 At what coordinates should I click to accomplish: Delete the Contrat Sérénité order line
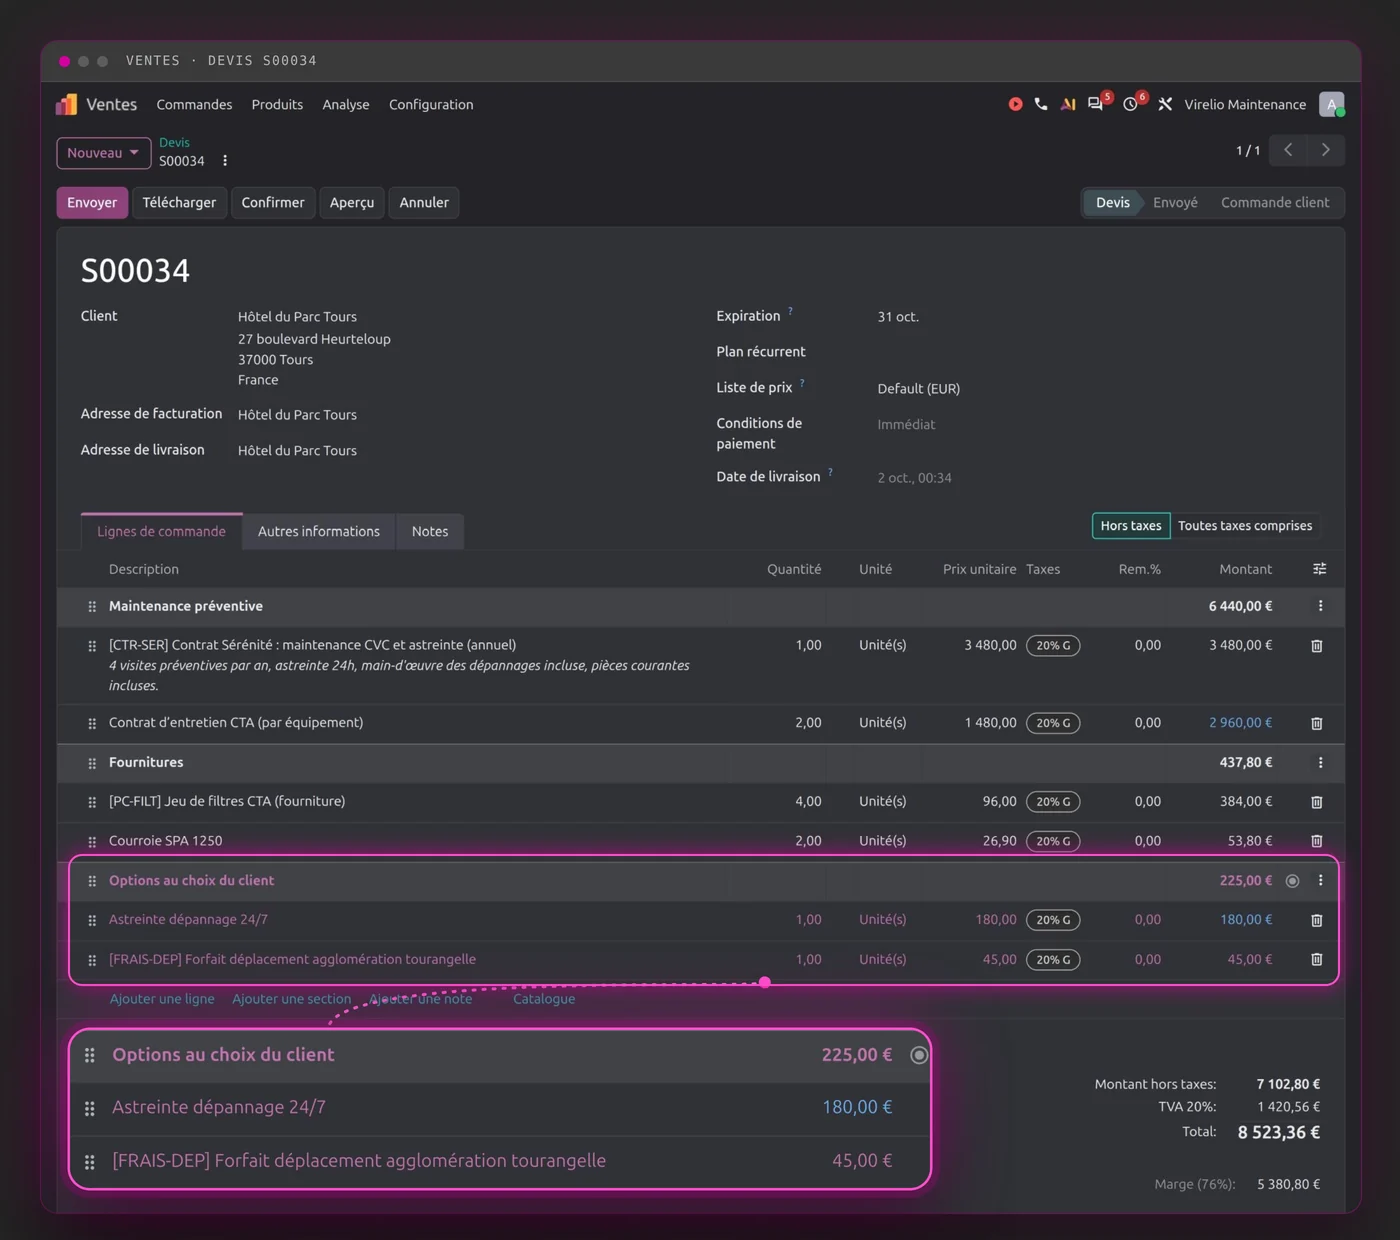(x=1316, y=646)
